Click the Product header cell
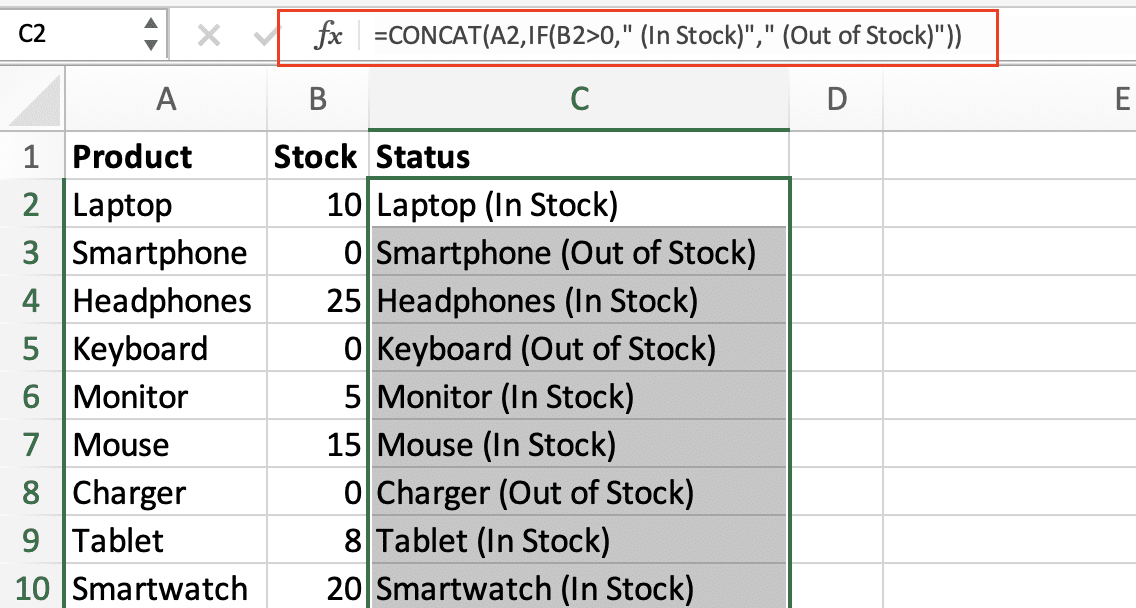 pyautogui.click(x=166, y=157)
